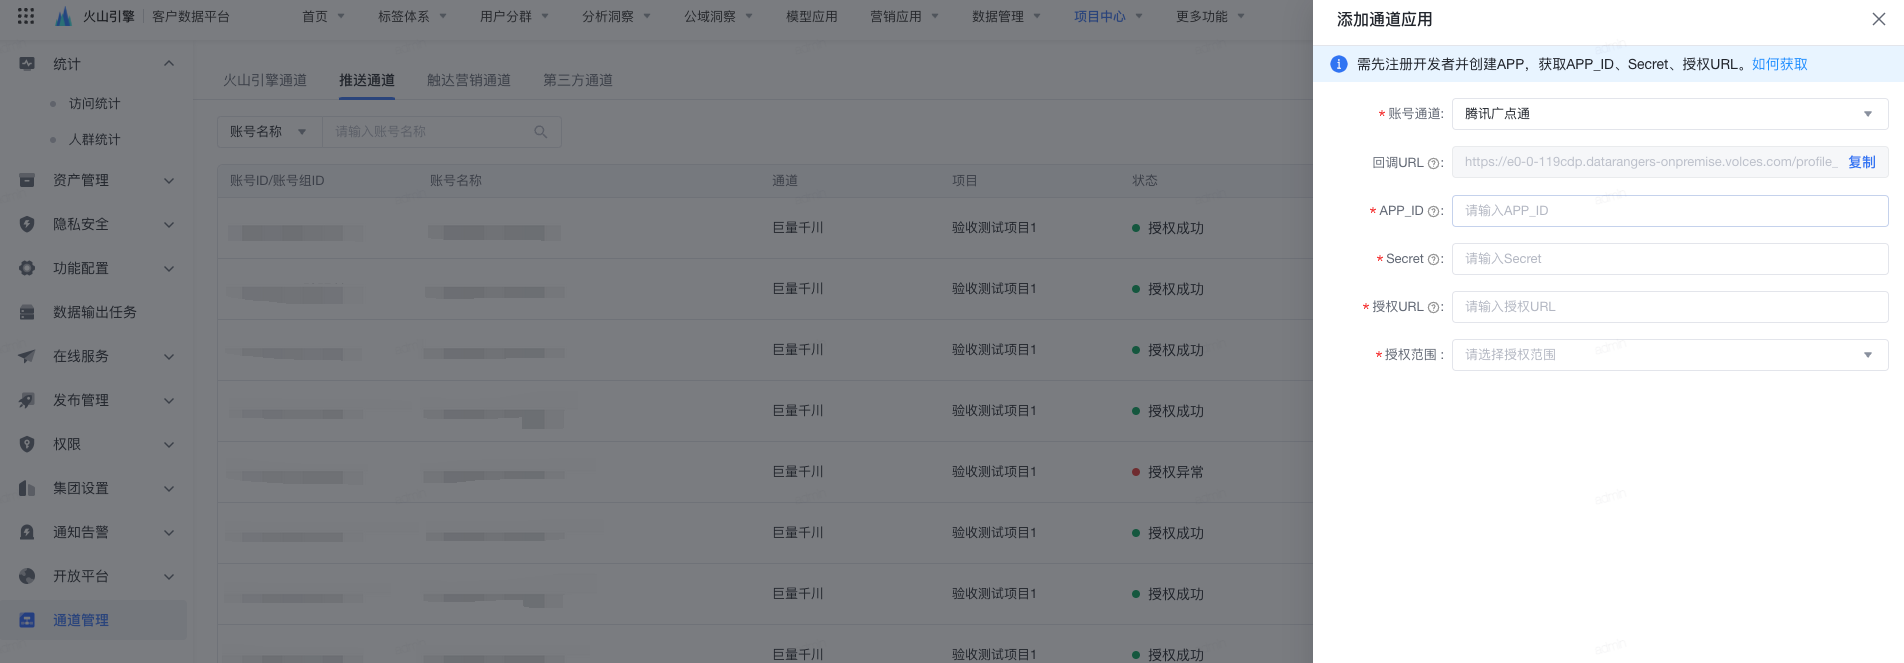
Task: Open the 账号通道 dropdown
Action: click(1669, 114)
